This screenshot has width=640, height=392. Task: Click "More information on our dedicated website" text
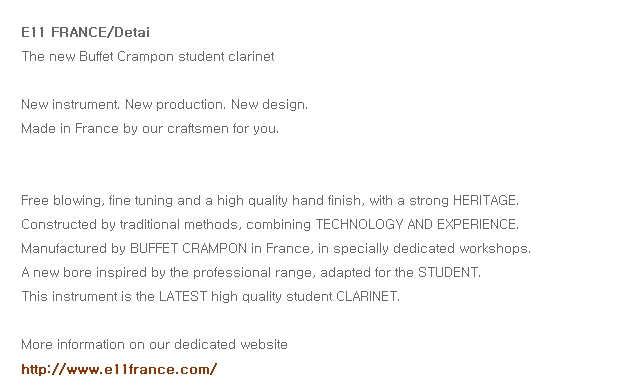[154, 345]
